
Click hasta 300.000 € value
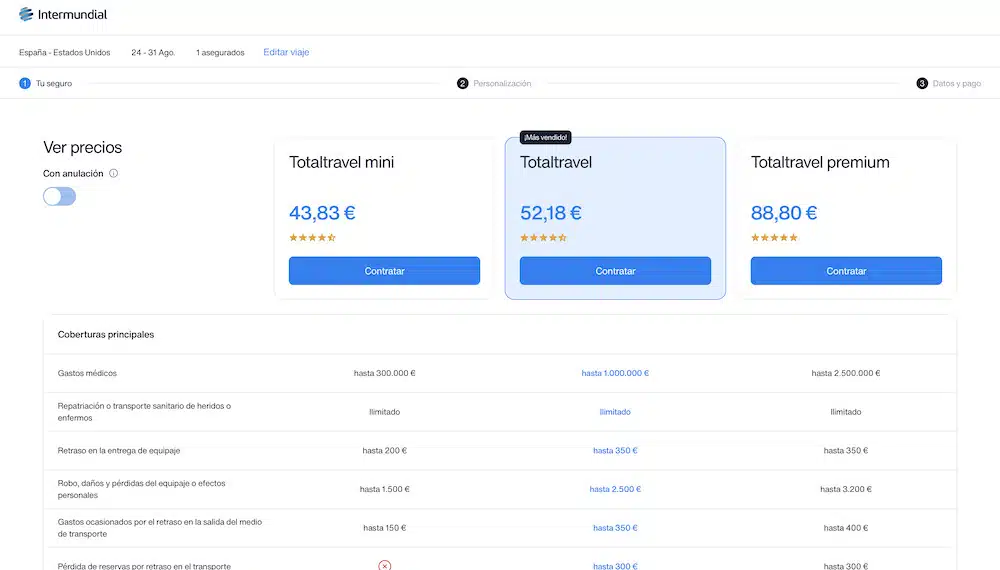pos(385,373)
